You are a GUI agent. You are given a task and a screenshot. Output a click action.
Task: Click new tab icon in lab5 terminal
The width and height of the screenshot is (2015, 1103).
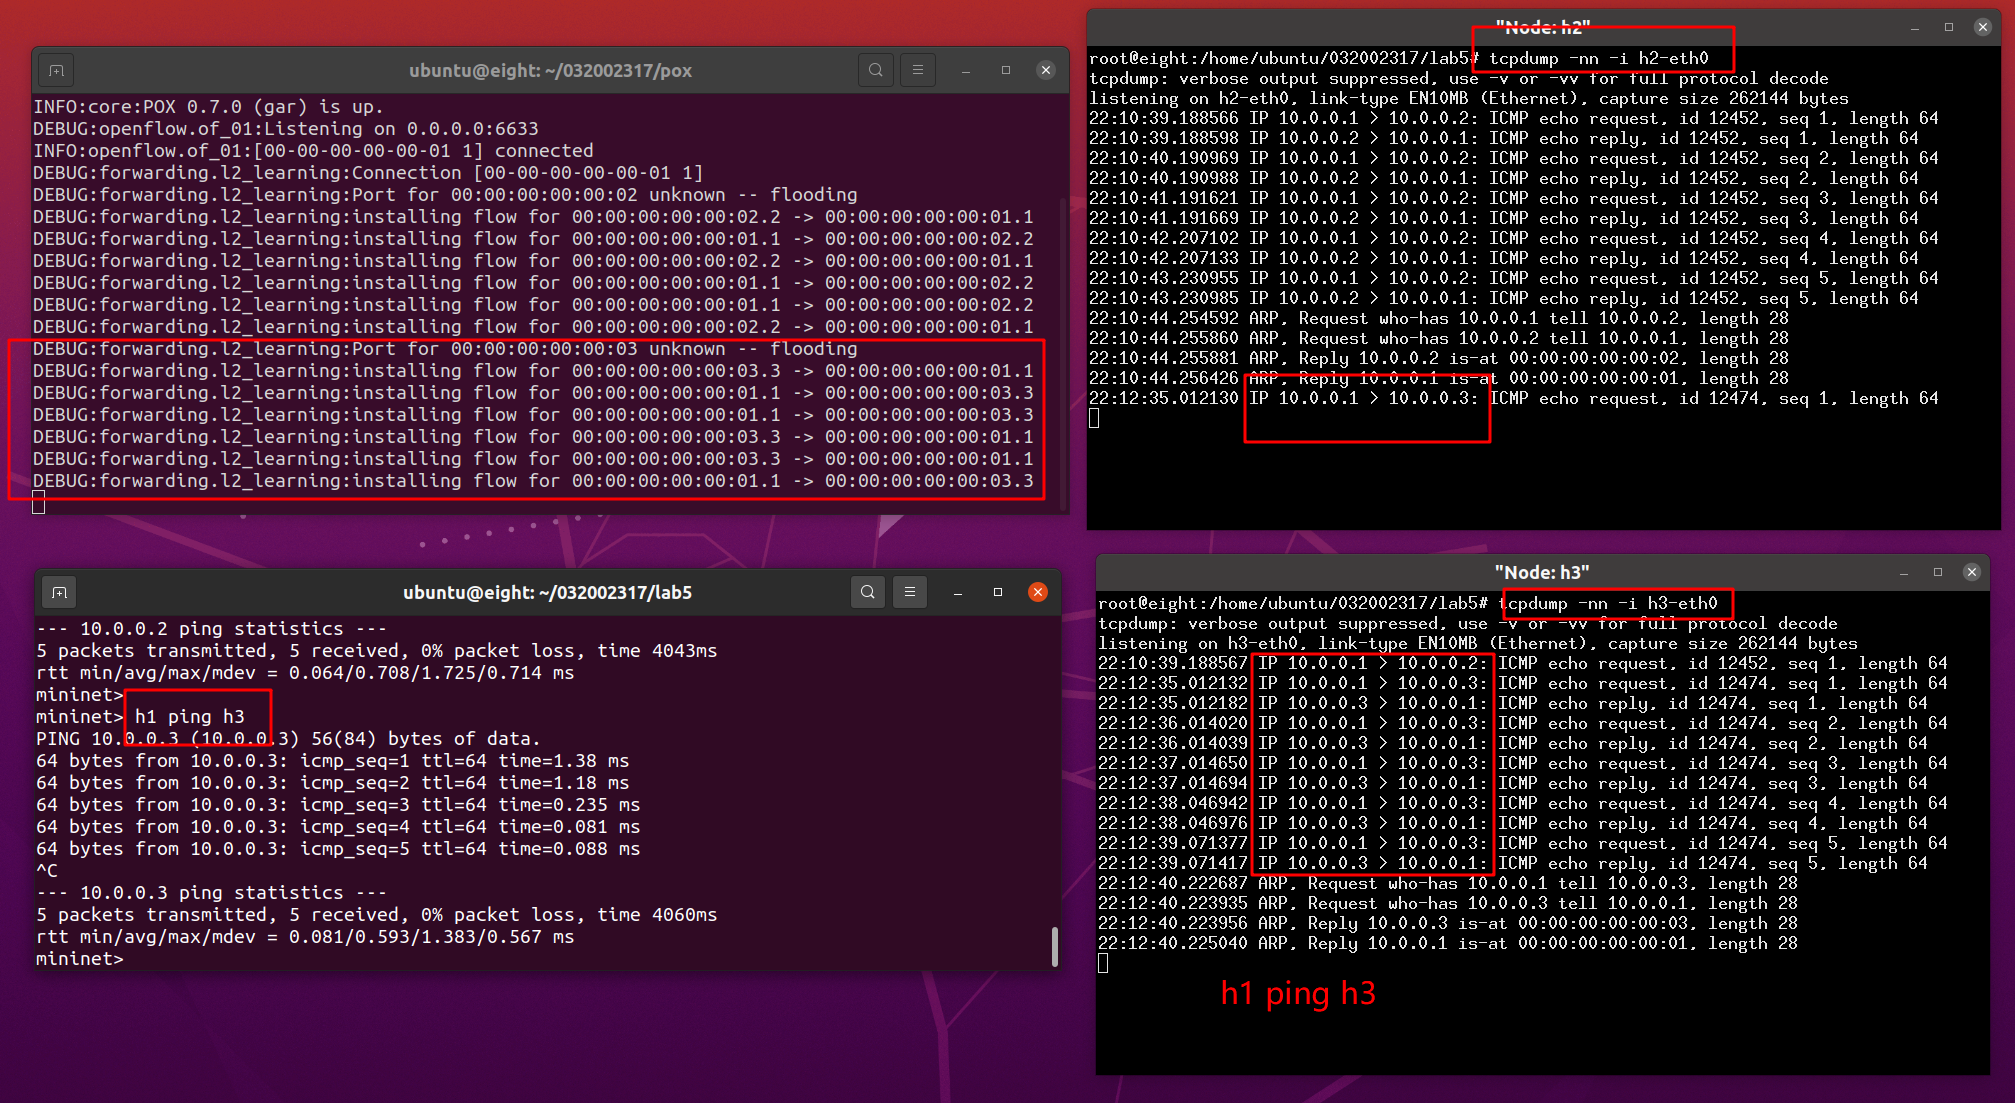(59, 593)
